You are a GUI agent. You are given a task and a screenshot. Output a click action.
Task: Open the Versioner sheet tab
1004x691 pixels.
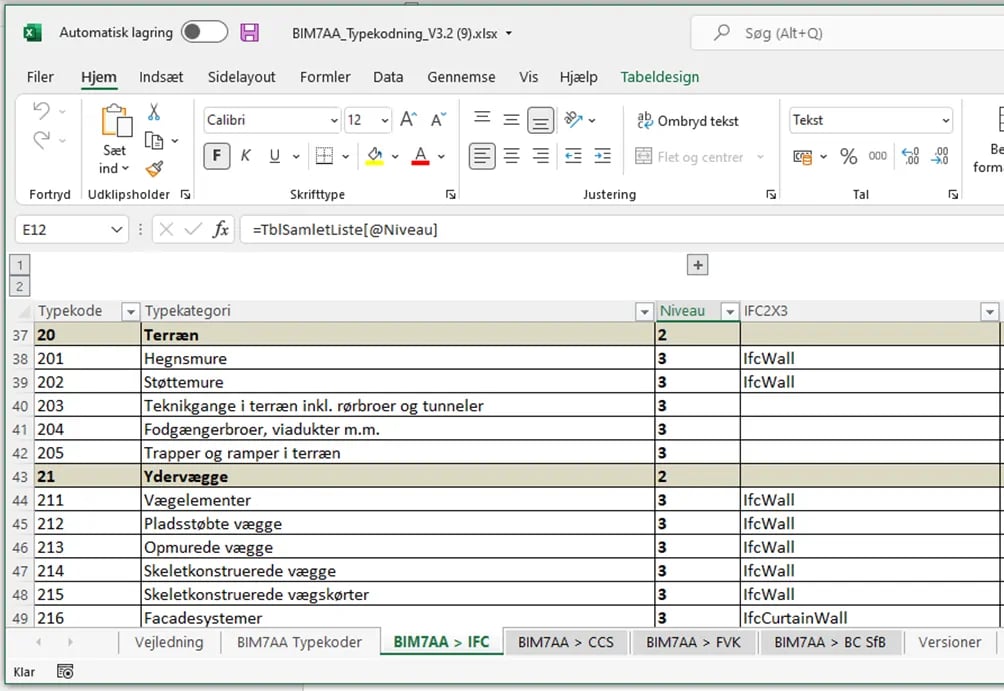pyautogui.click(x=950, y=642)
